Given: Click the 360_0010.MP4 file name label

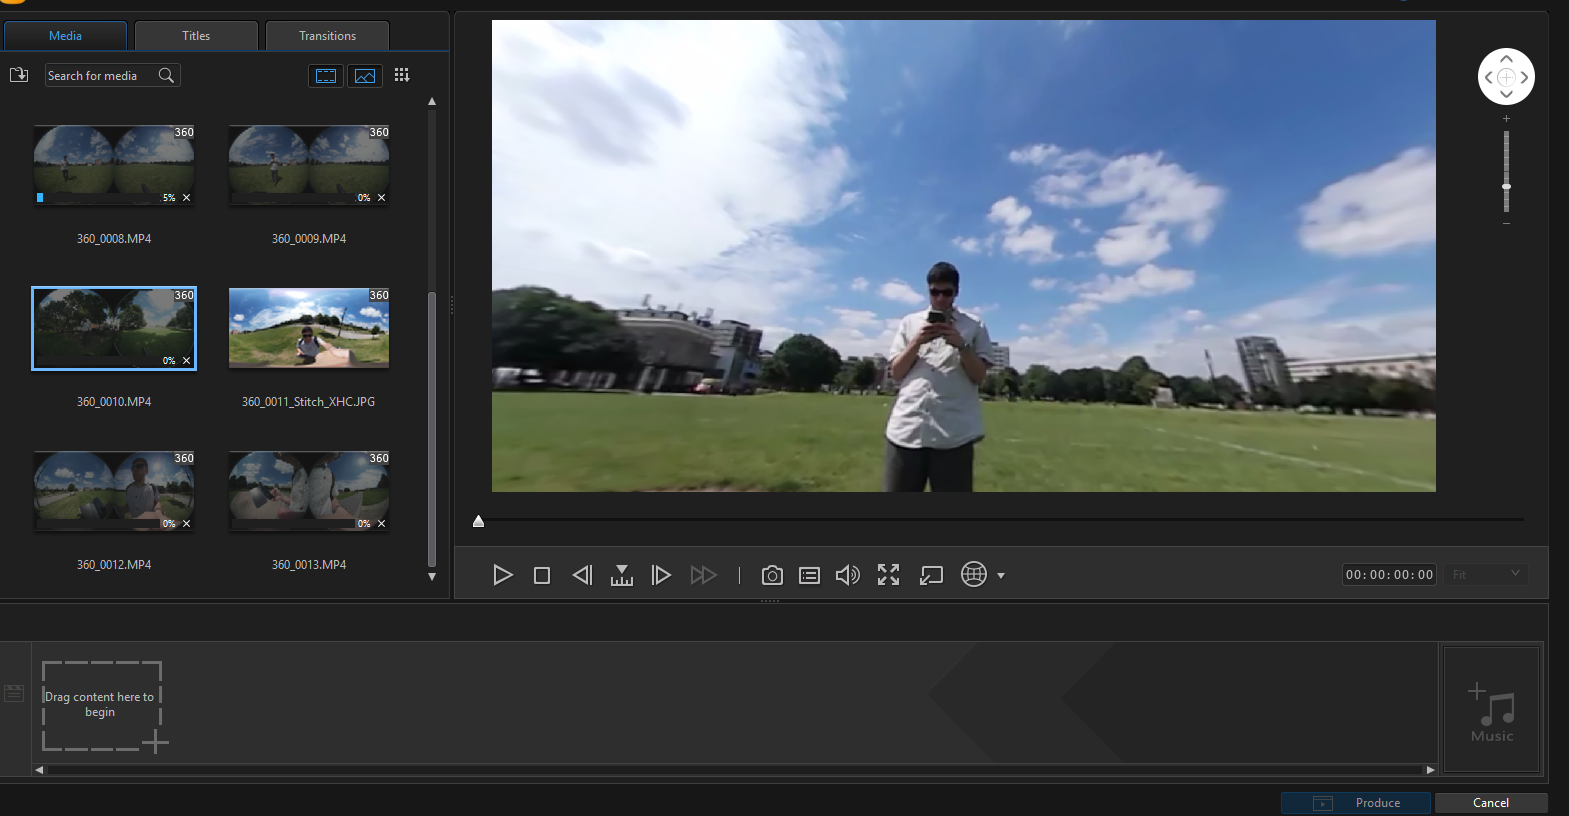Looking at the screenshot, I should [114, 402].
